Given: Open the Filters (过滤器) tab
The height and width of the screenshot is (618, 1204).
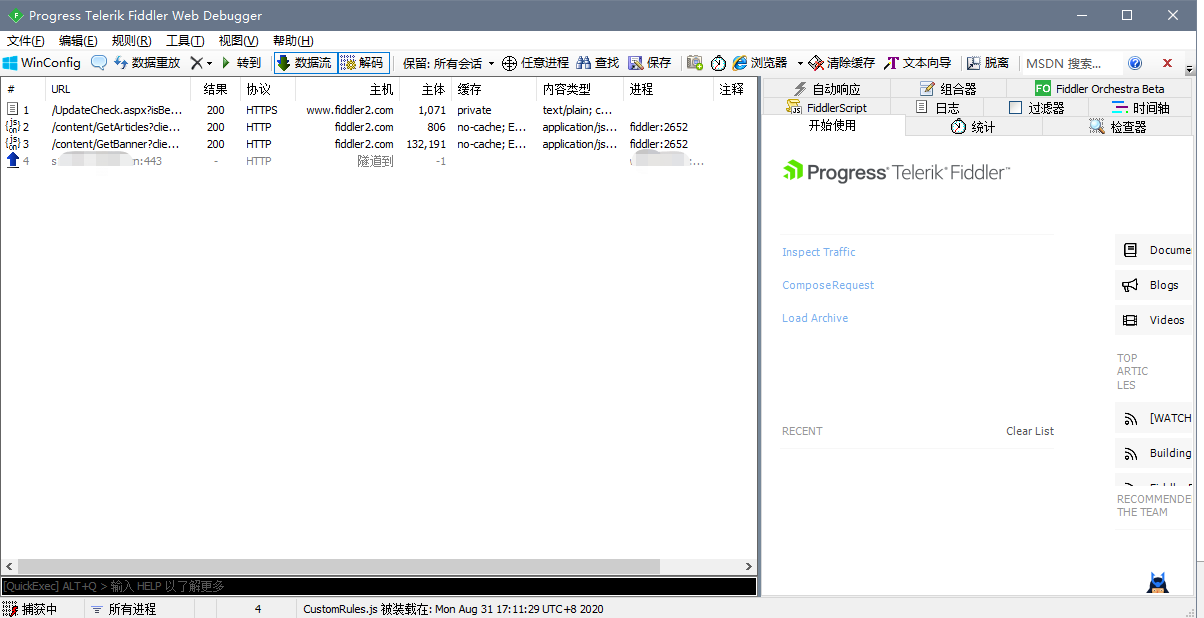Looking at the screenshot, I should pyautogui.click(x=1036, y=108).
